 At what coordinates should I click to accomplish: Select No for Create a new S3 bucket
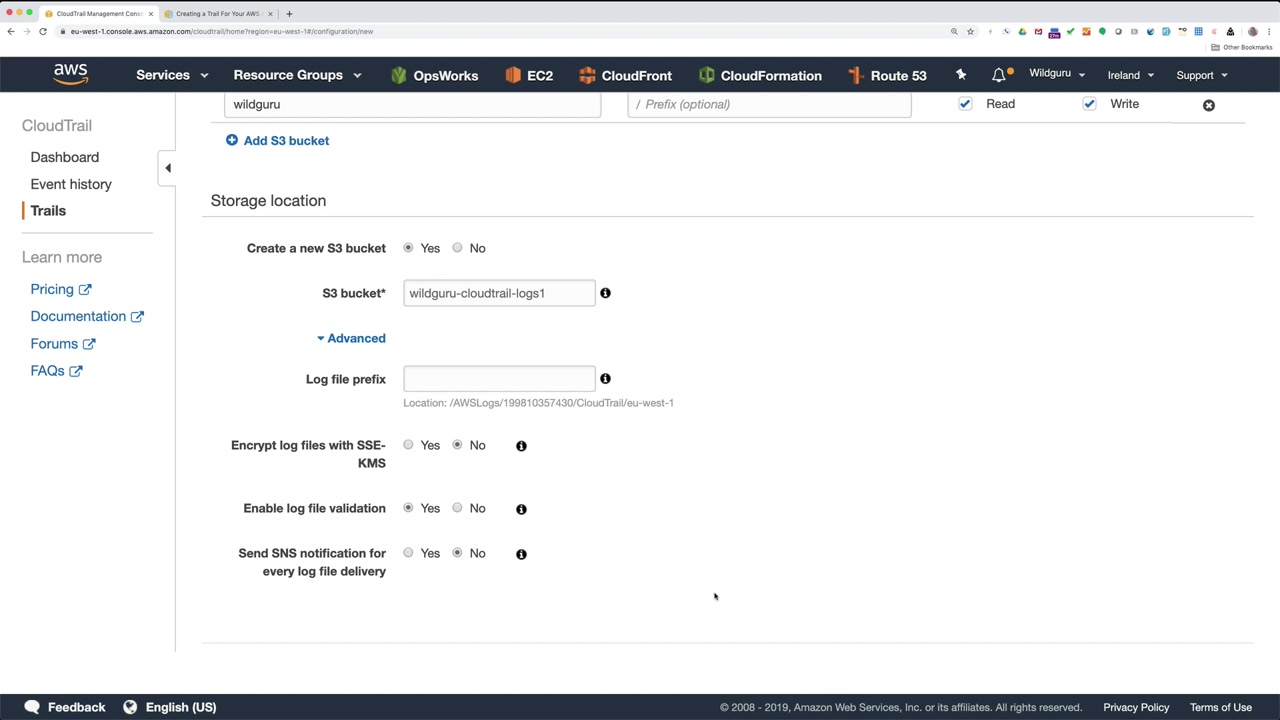click(457, 248)
